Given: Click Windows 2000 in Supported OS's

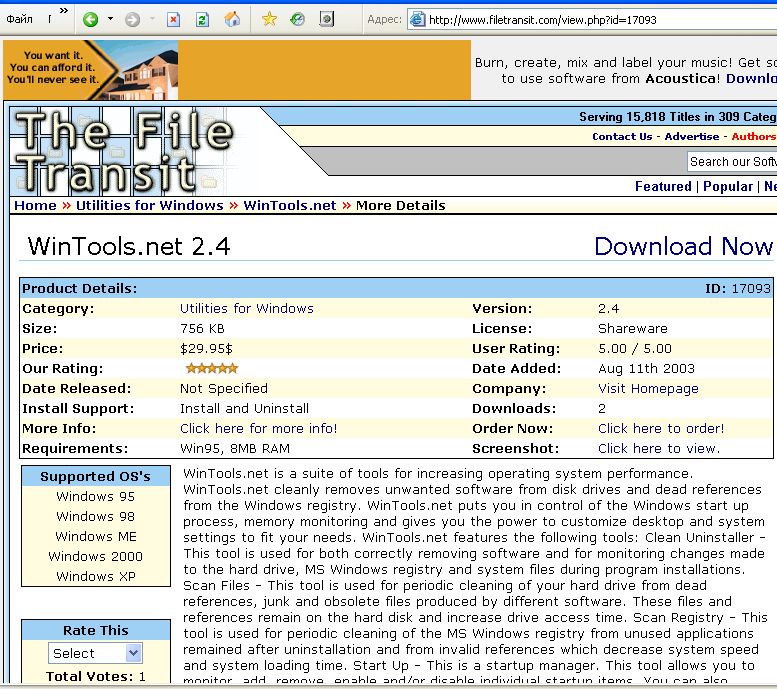Looking at the screenshot, I should [96, 556].
